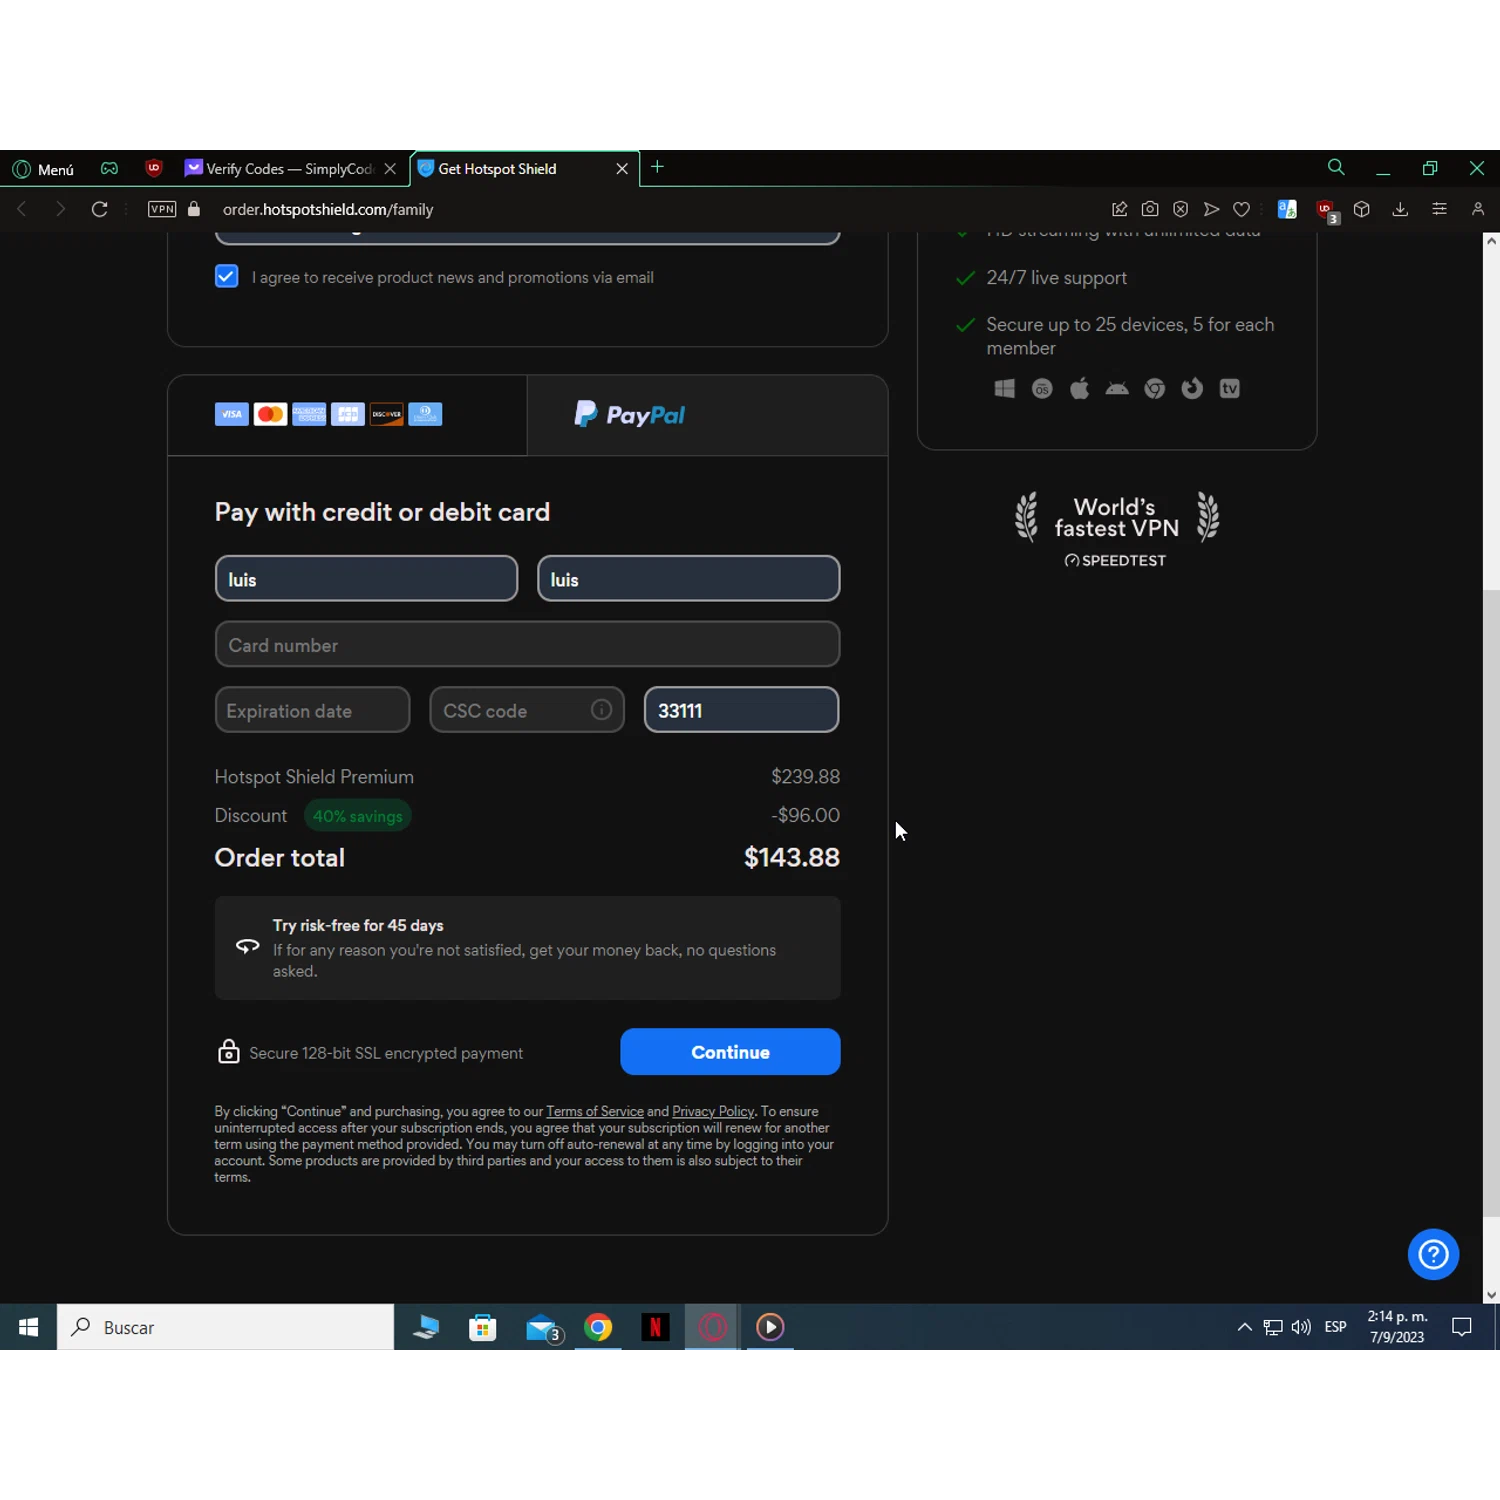Open the taskbar clock and date
The height and width of the screenshot is (1500, 1500).
[x=1397, y=1327]
